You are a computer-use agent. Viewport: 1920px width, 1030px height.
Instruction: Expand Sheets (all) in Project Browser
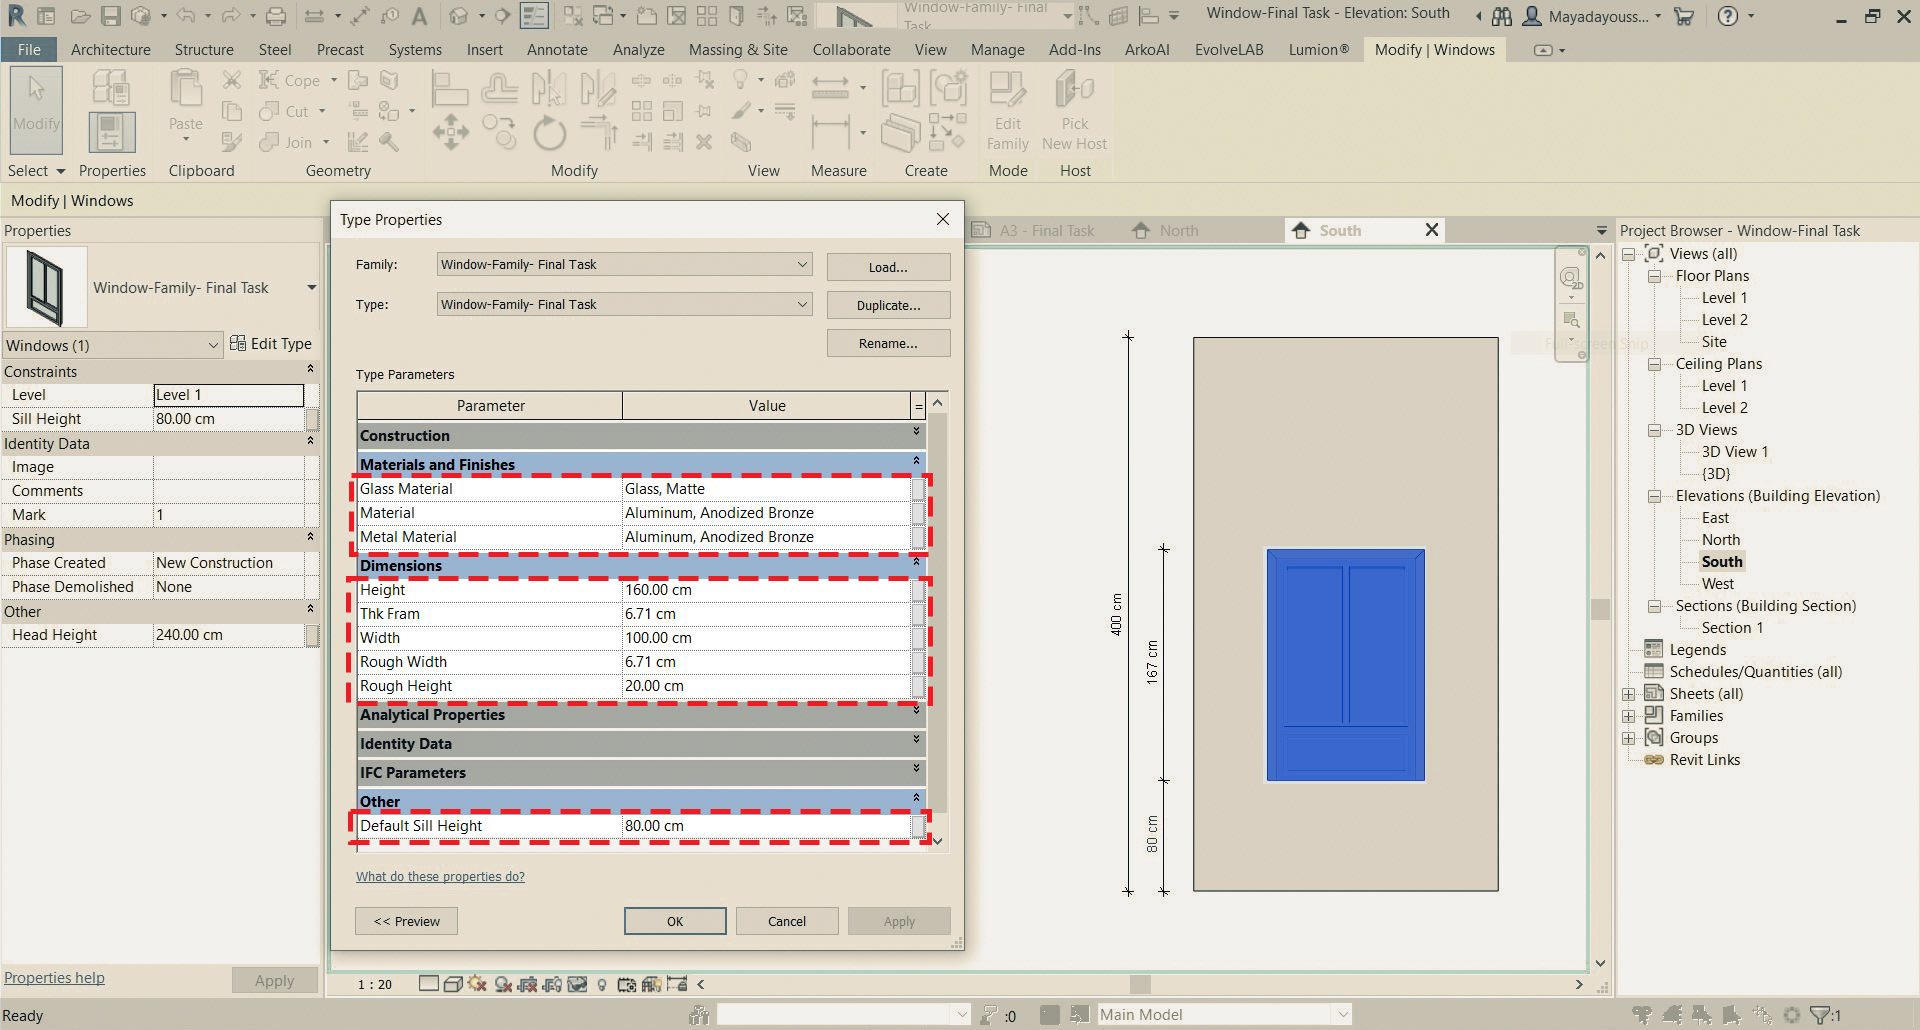tap(1629, 694)
